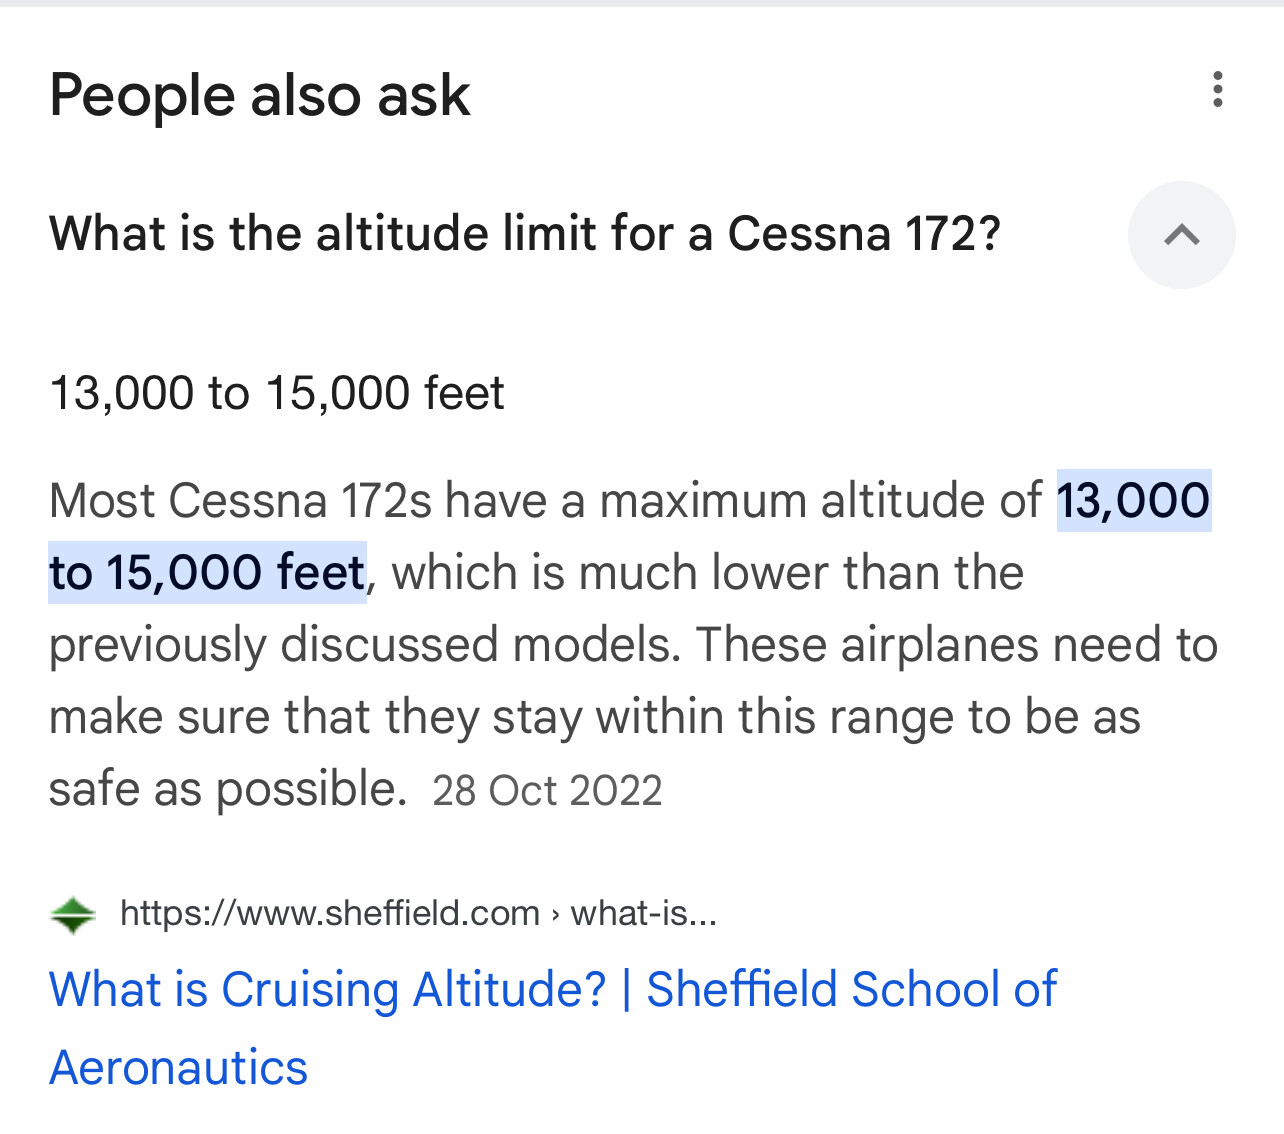The image size is (1284, 1134).
Task: Click "These airplanes need to" text
Action: pos(957,645)
